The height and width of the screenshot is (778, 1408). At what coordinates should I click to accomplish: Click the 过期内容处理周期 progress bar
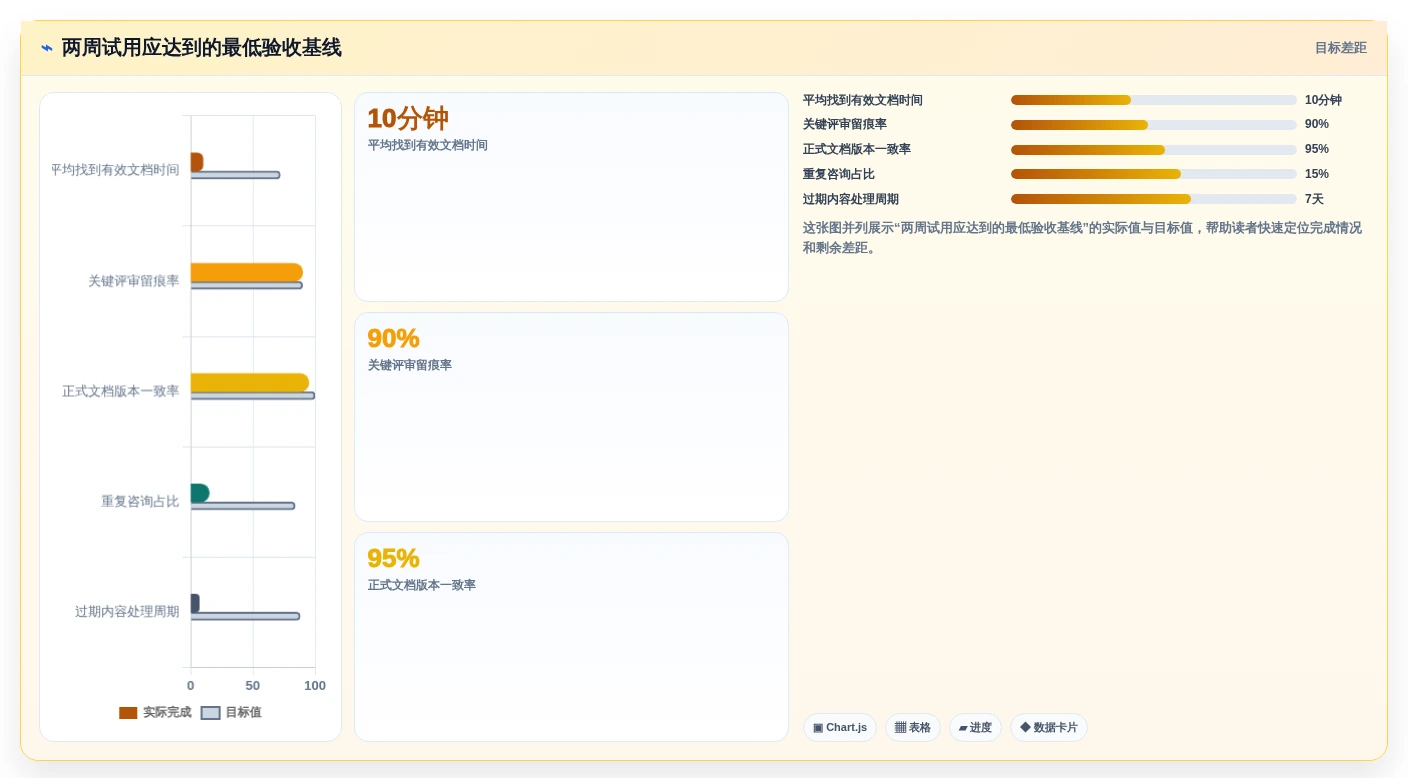[1153, 199]
